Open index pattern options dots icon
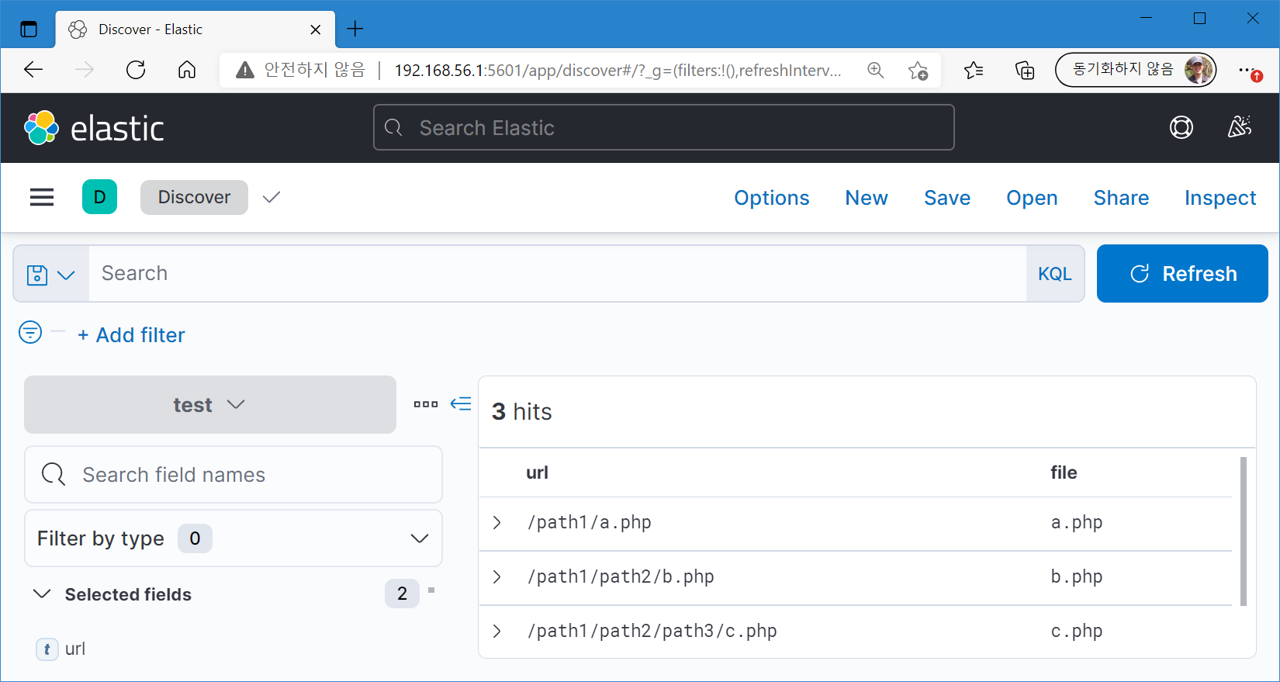This screenshot has height=682, width=1280. click(x=426, y=404)
